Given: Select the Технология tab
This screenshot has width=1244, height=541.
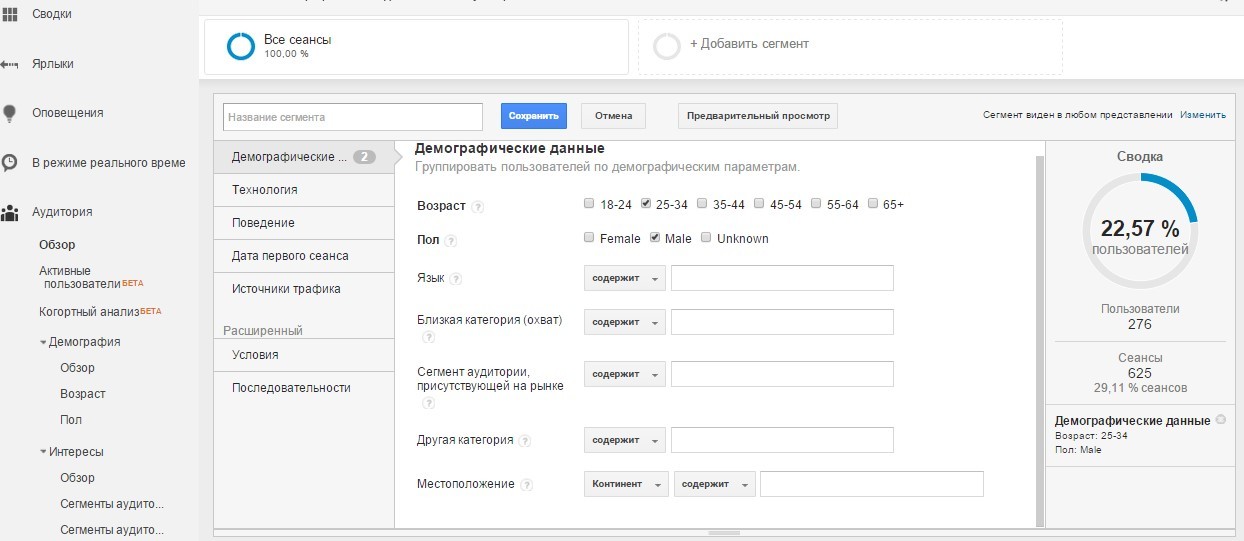Looking at the screenshot, I should pos(304,190).
